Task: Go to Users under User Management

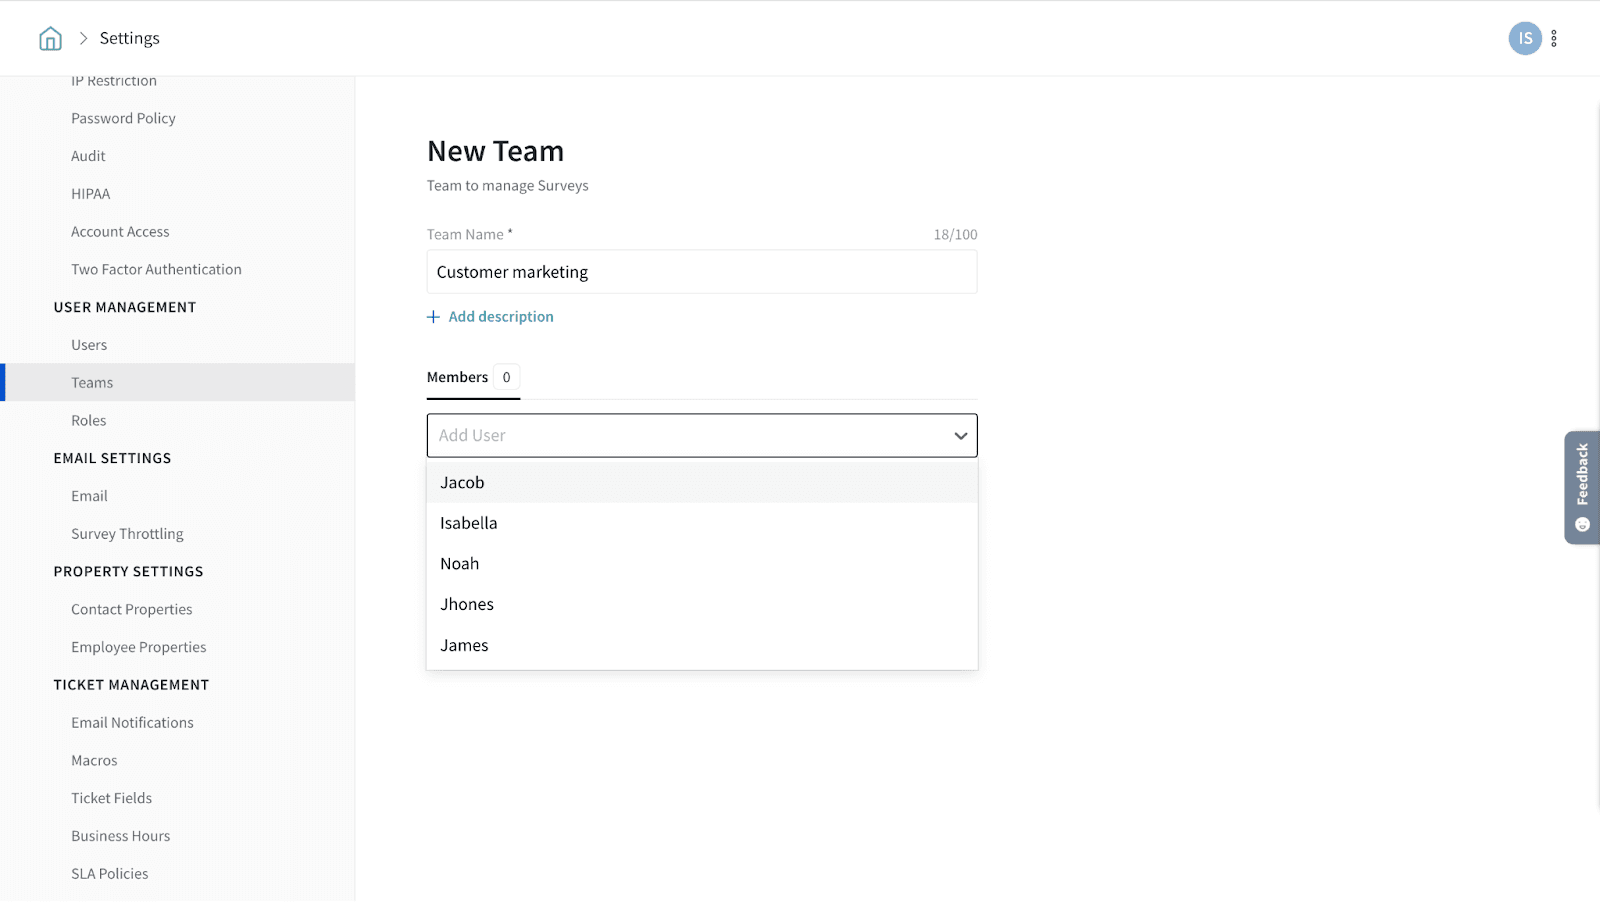Action: point(89,345)
